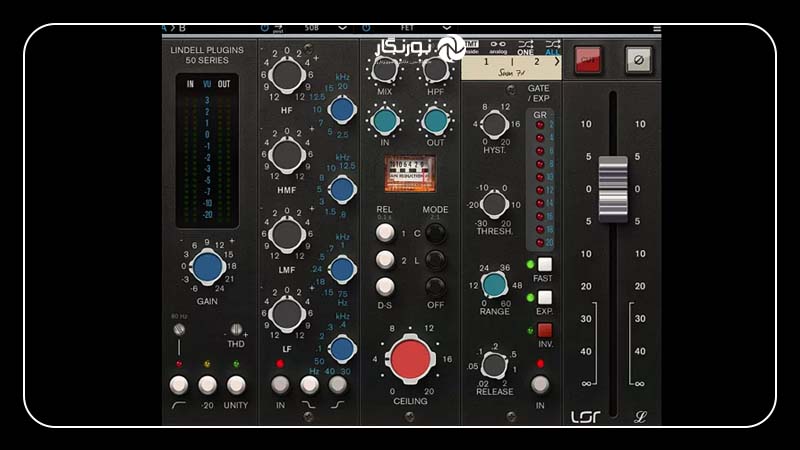Viewport: 800px width, 450px height.
Task: Select compressor MODE L button
Action: click(x=435, y=260)
